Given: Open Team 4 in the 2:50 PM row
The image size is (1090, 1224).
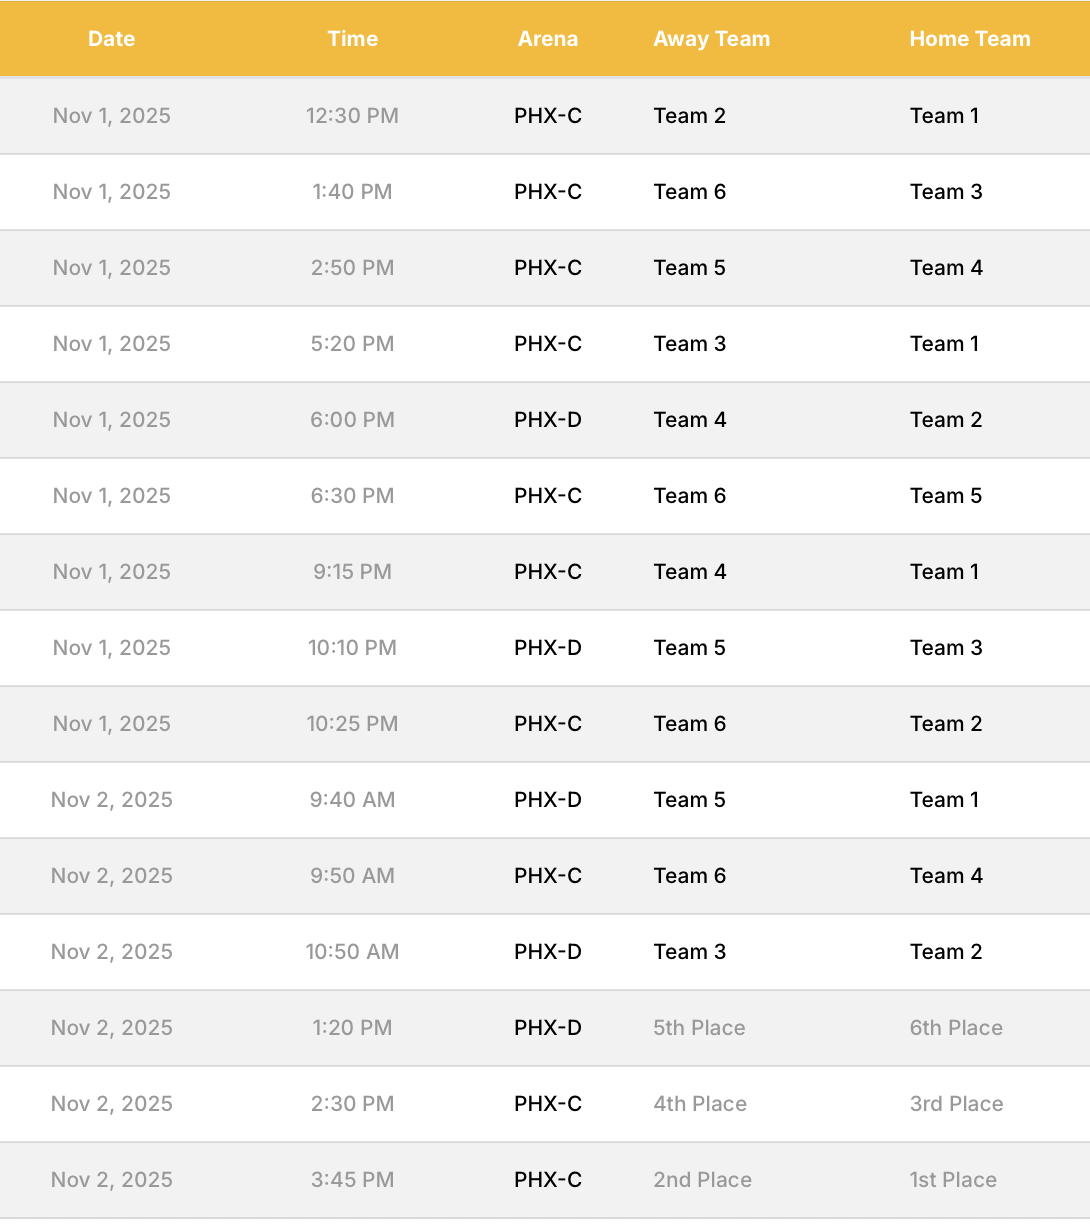Looking at the screenshot, I should 945,268.
